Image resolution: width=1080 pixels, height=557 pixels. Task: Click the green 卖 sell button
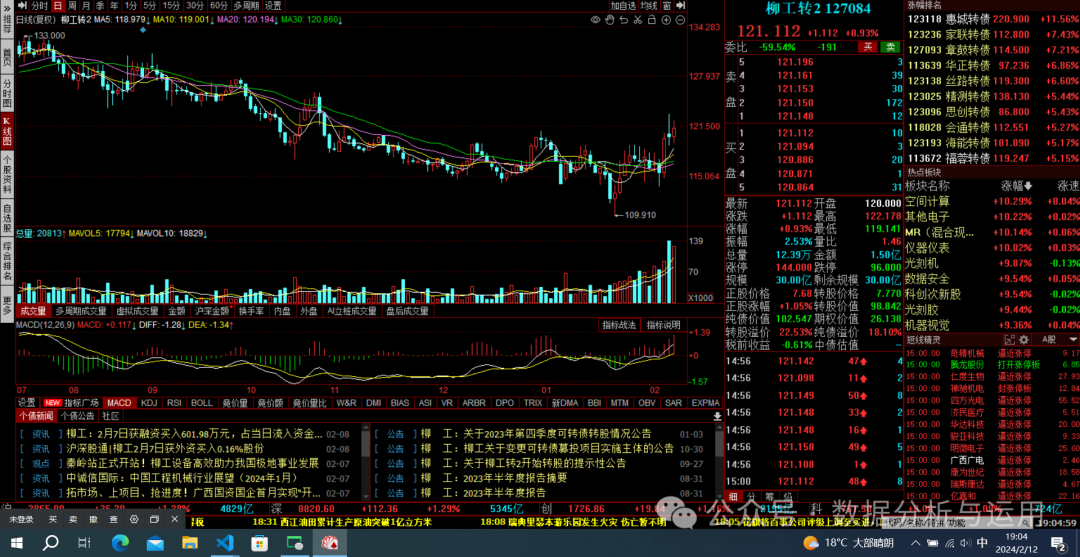(x=891, y=47)
